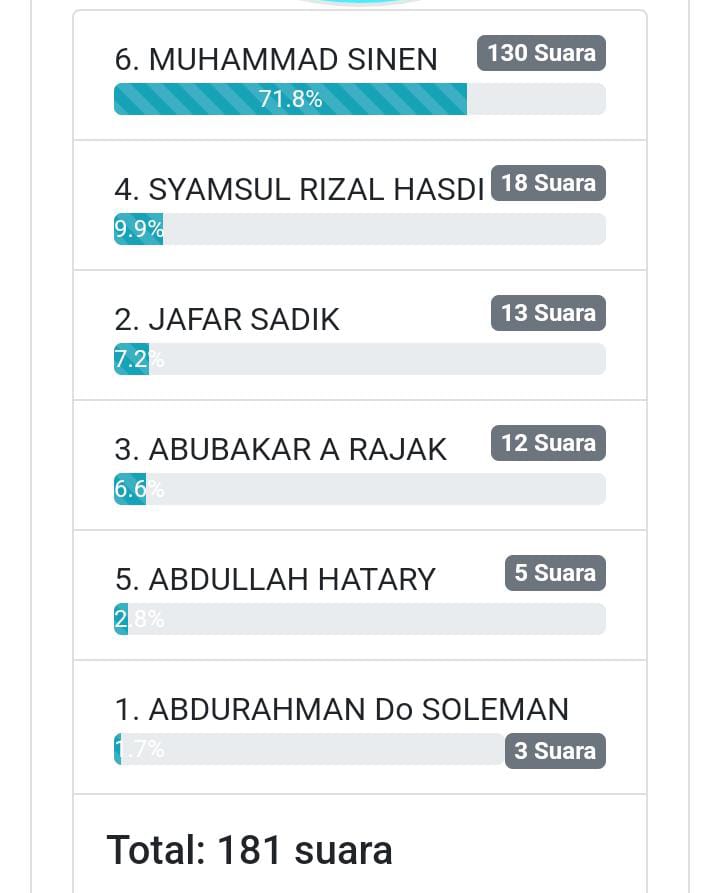
Task: Click the 5 Suara vote badge
Action: pos(555,573)
